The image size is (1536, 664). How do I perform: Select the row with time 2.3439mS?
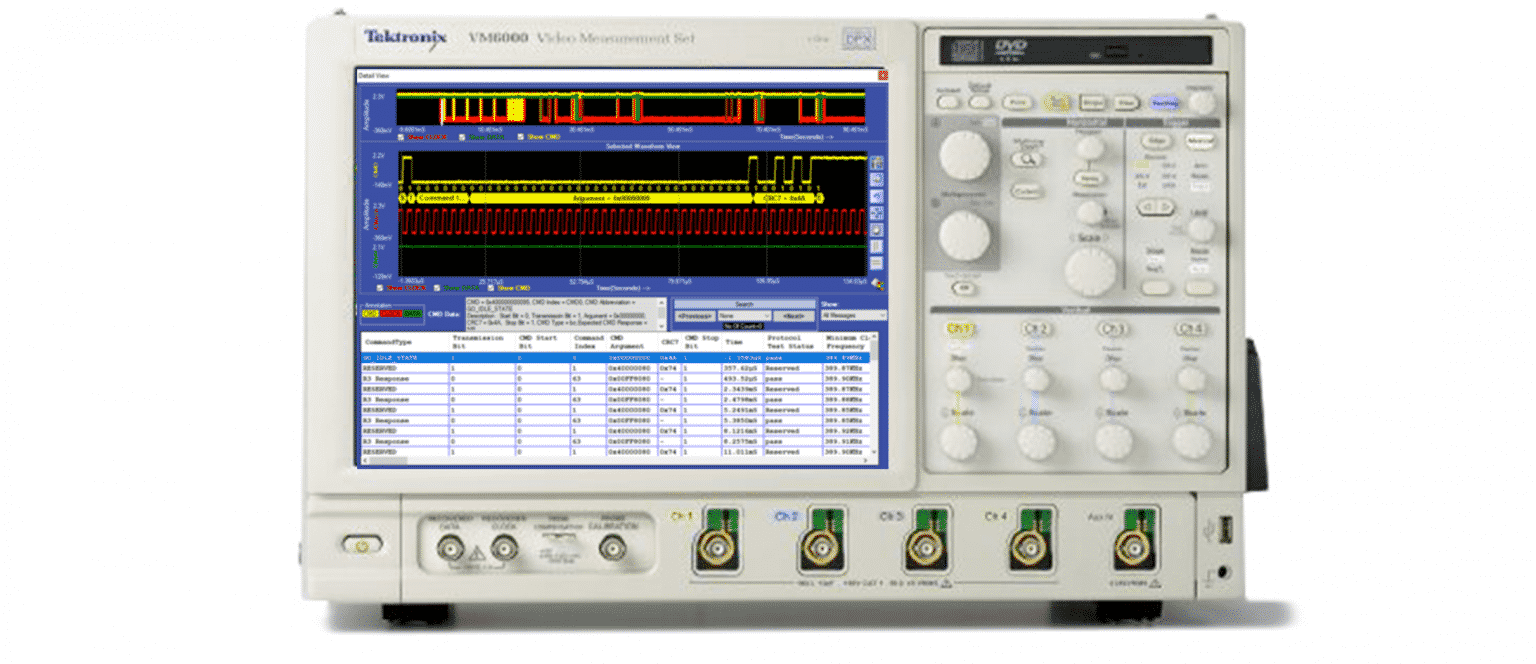click(x=615, y=389)
